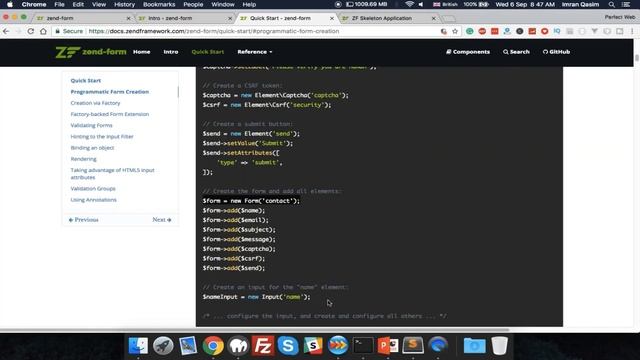
Task: Click the green round extension icon
Action: (x=470, y=31)
